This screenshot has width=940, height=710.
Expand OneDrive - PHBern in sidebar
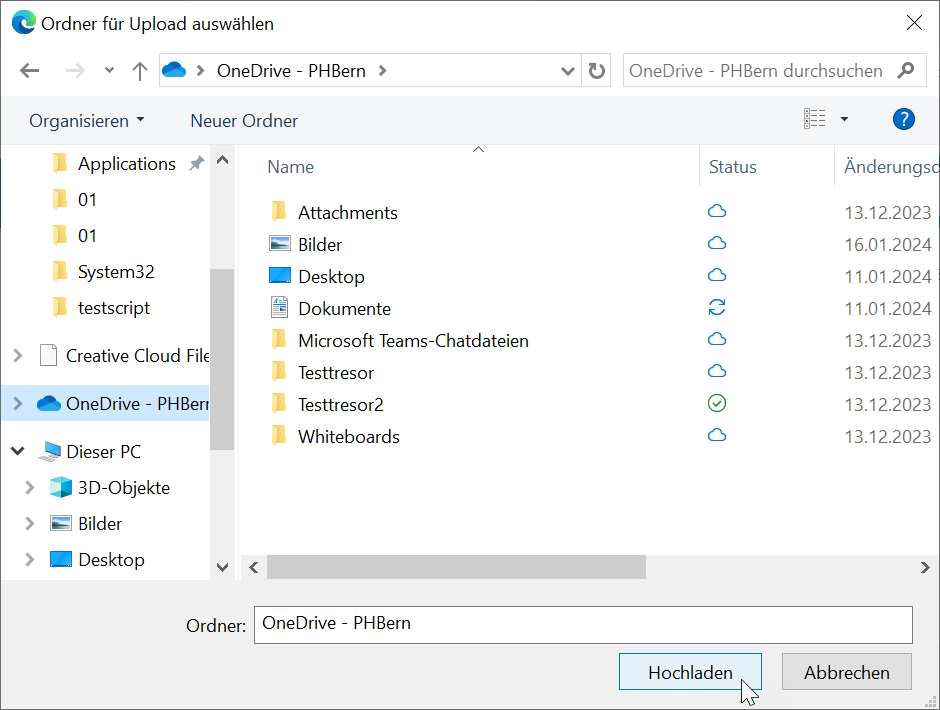coord(18,404)
